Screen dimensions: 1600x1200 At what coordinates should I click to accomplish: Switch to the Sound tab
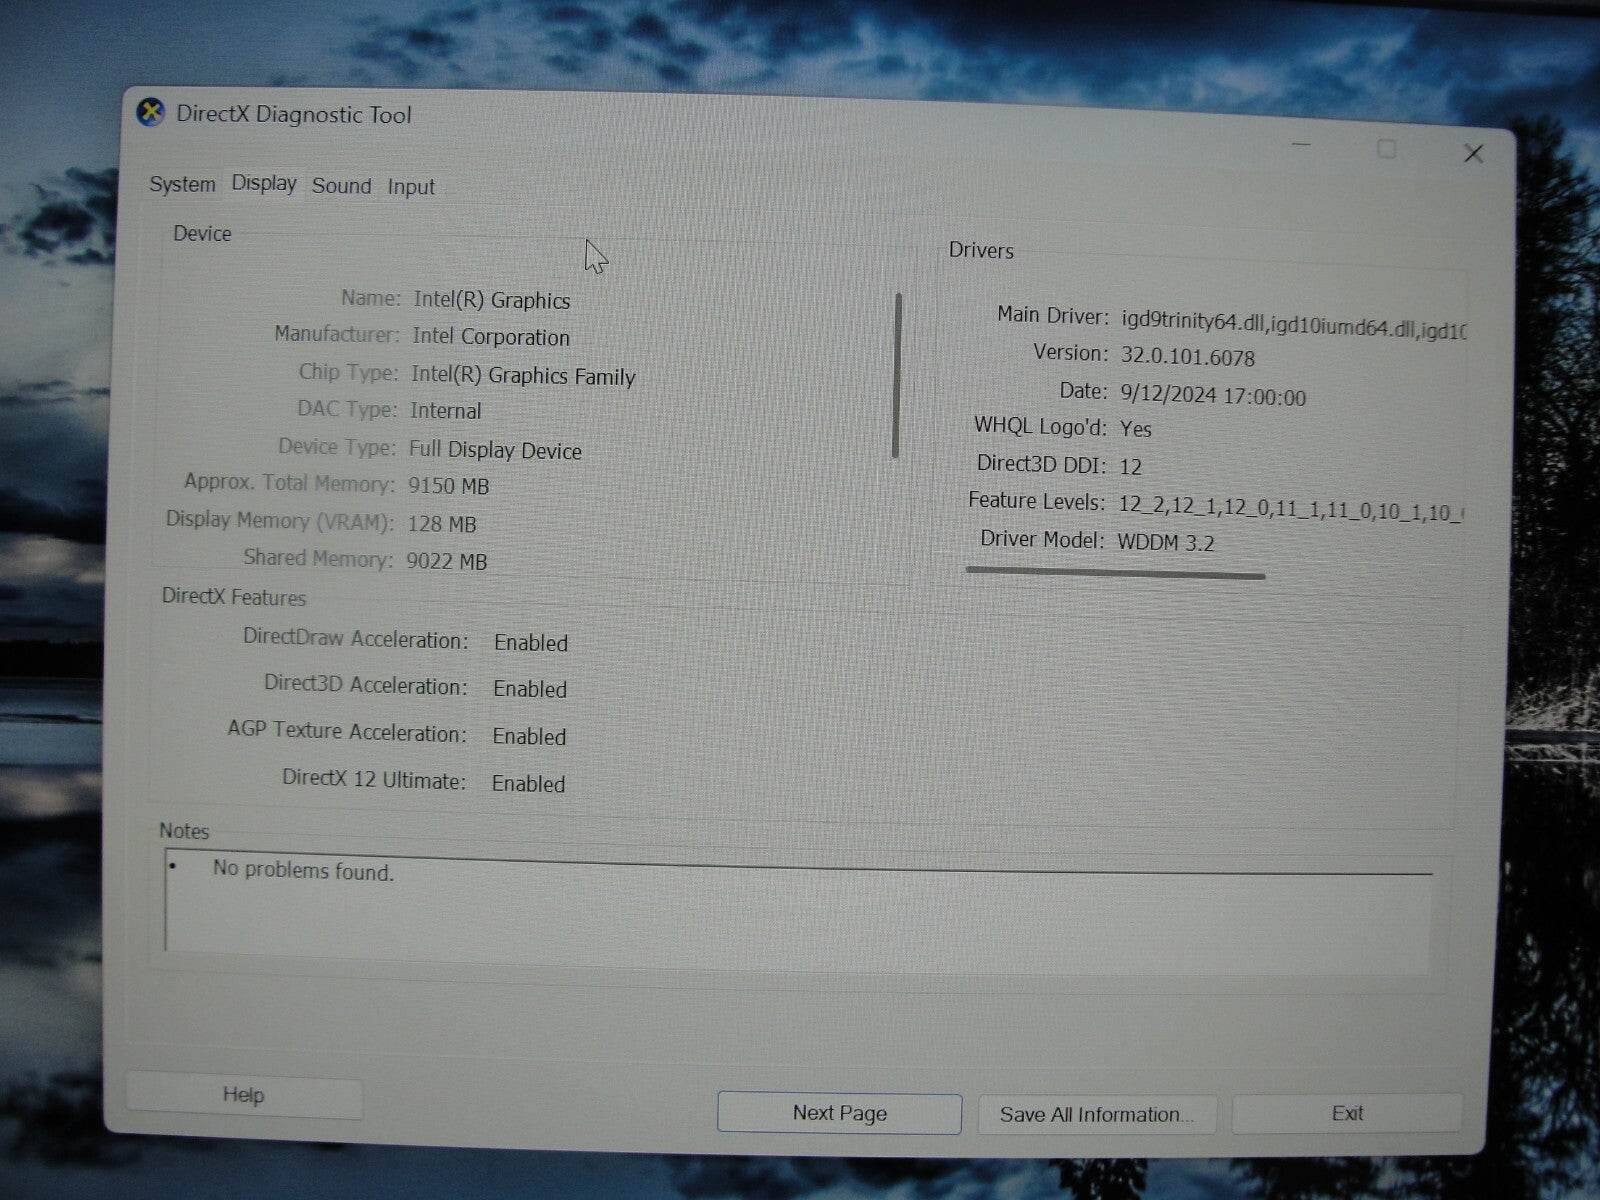[341, 185]
